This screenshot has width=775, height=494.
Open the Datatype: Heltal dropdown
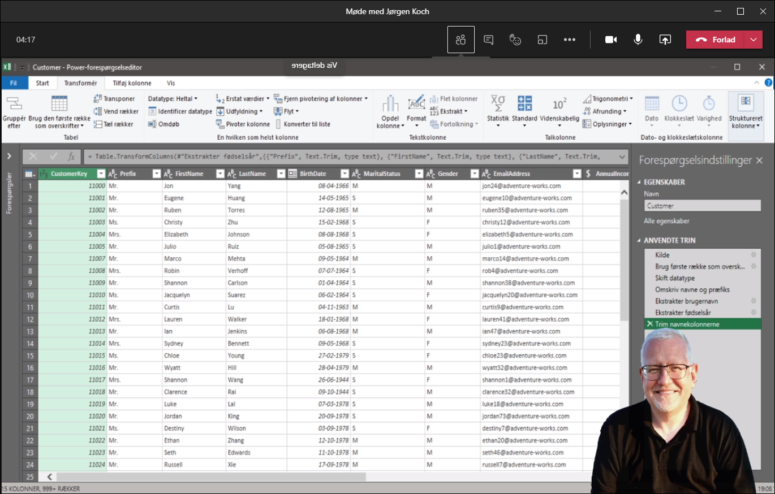(172, 98)
